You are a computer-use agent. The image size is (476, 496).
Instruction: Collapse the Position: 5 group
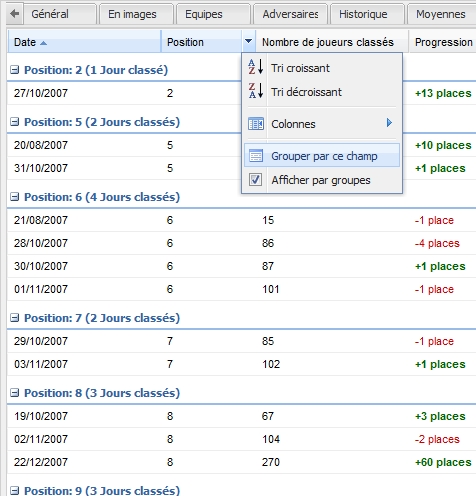pos(14,122)
